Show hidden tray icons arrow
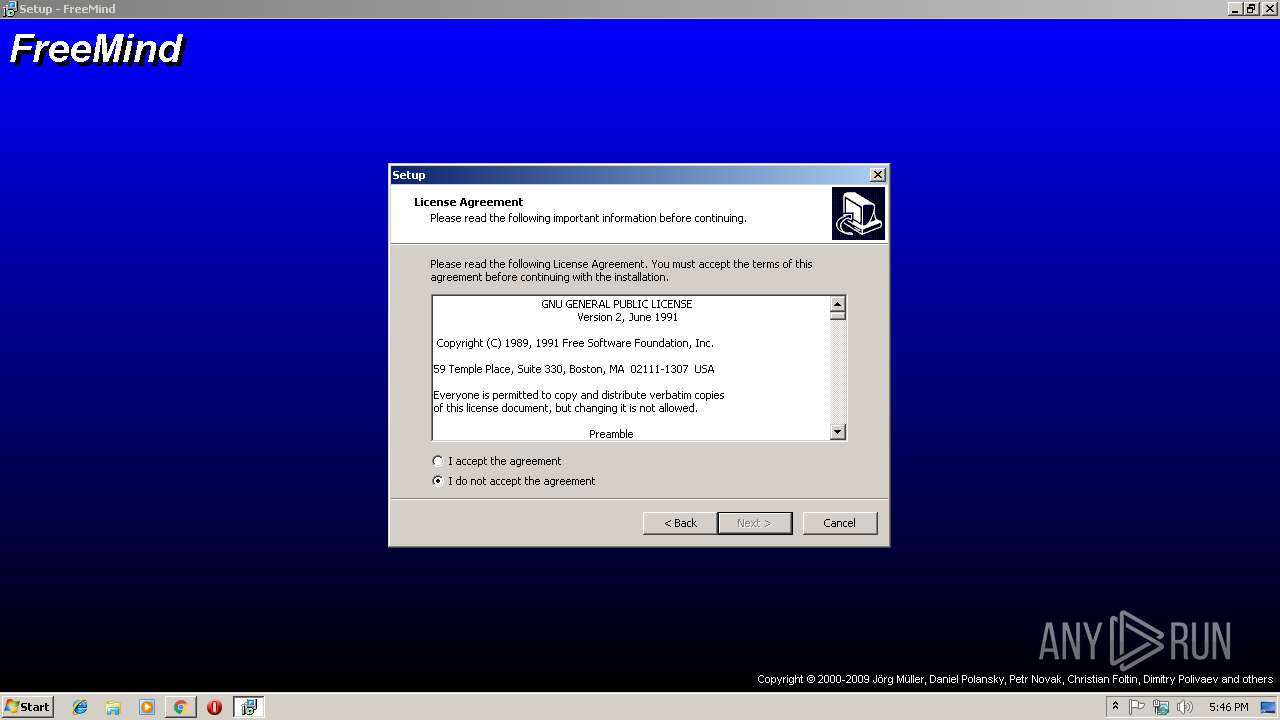 tap(1115, 707)
